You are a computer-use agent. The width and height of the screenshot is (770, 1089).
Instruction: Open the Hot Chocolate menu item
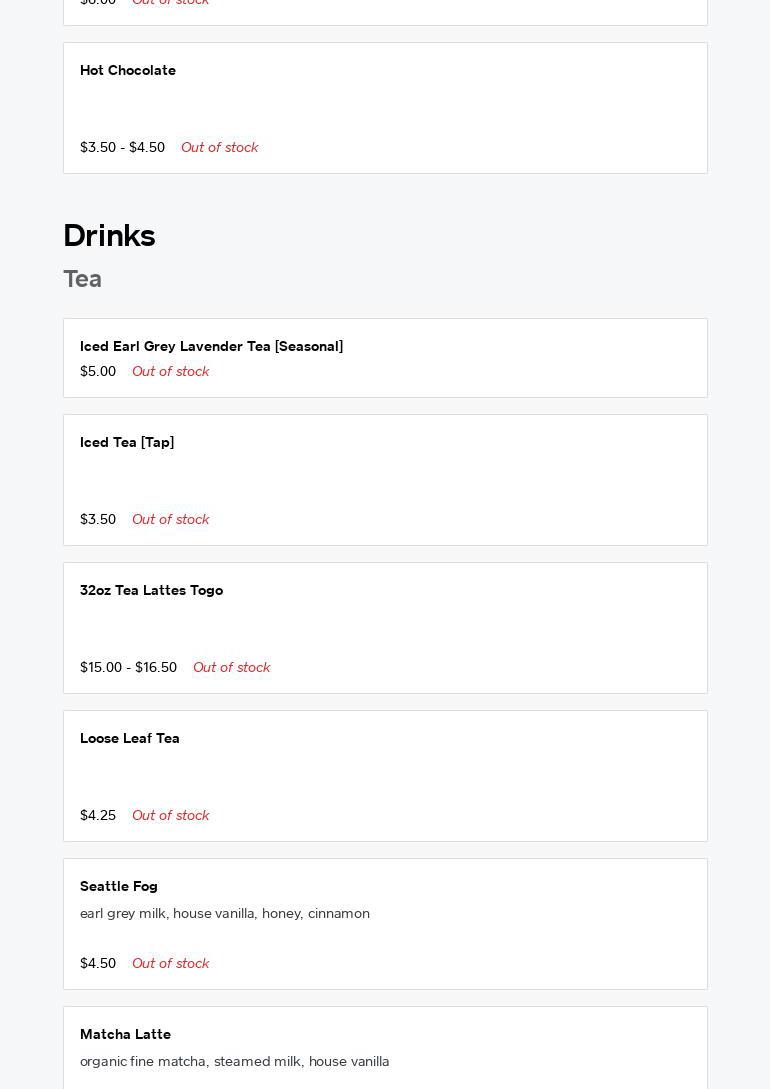click(128, 71)
